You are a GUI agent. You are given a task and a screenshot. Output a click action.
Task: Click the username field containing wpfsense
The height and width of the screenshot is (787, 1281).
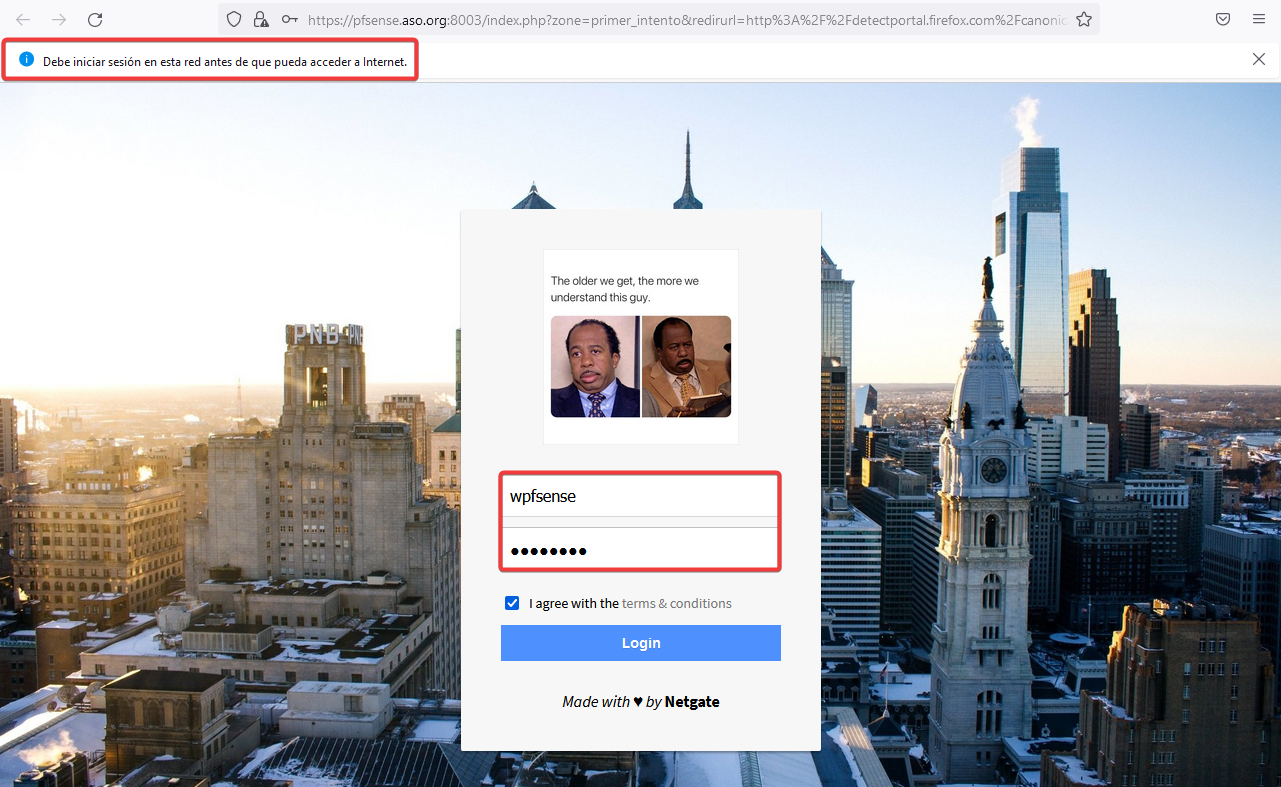click(x=640, y=496)
